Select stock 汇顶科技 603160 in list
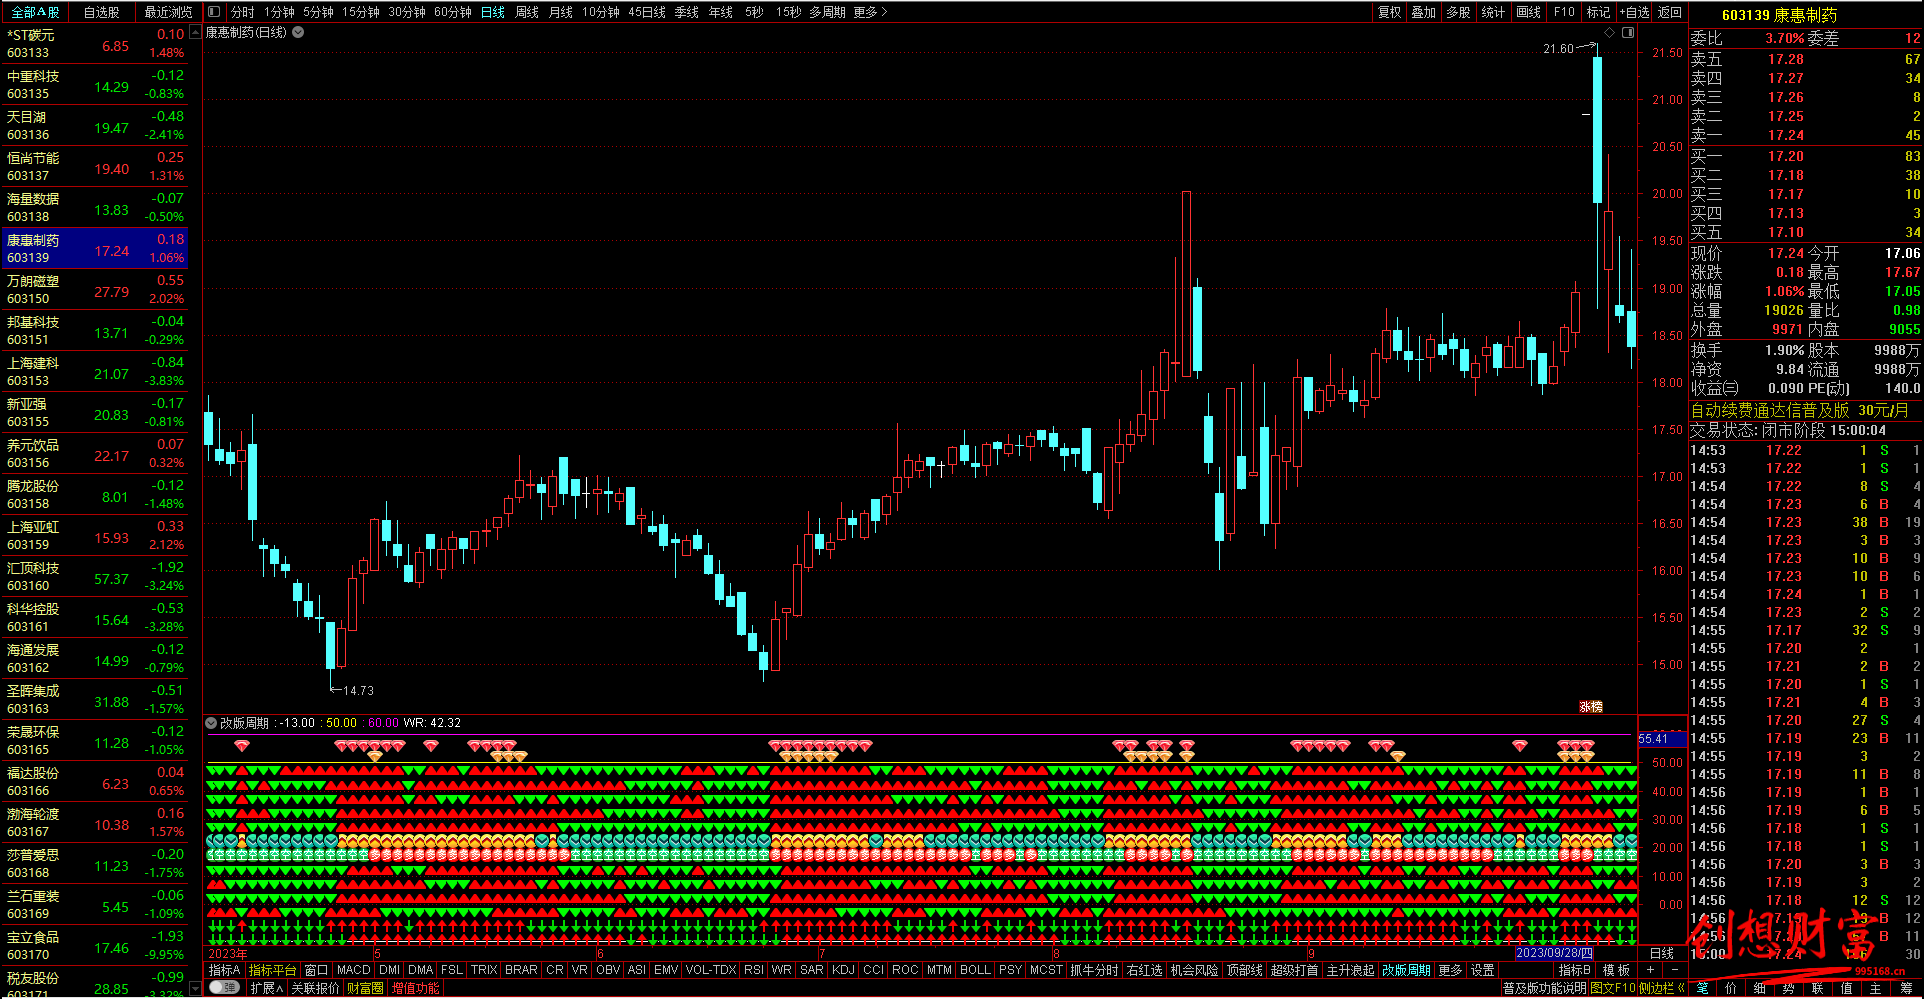This screenshot has width=1924, height=999. [95, 576]
